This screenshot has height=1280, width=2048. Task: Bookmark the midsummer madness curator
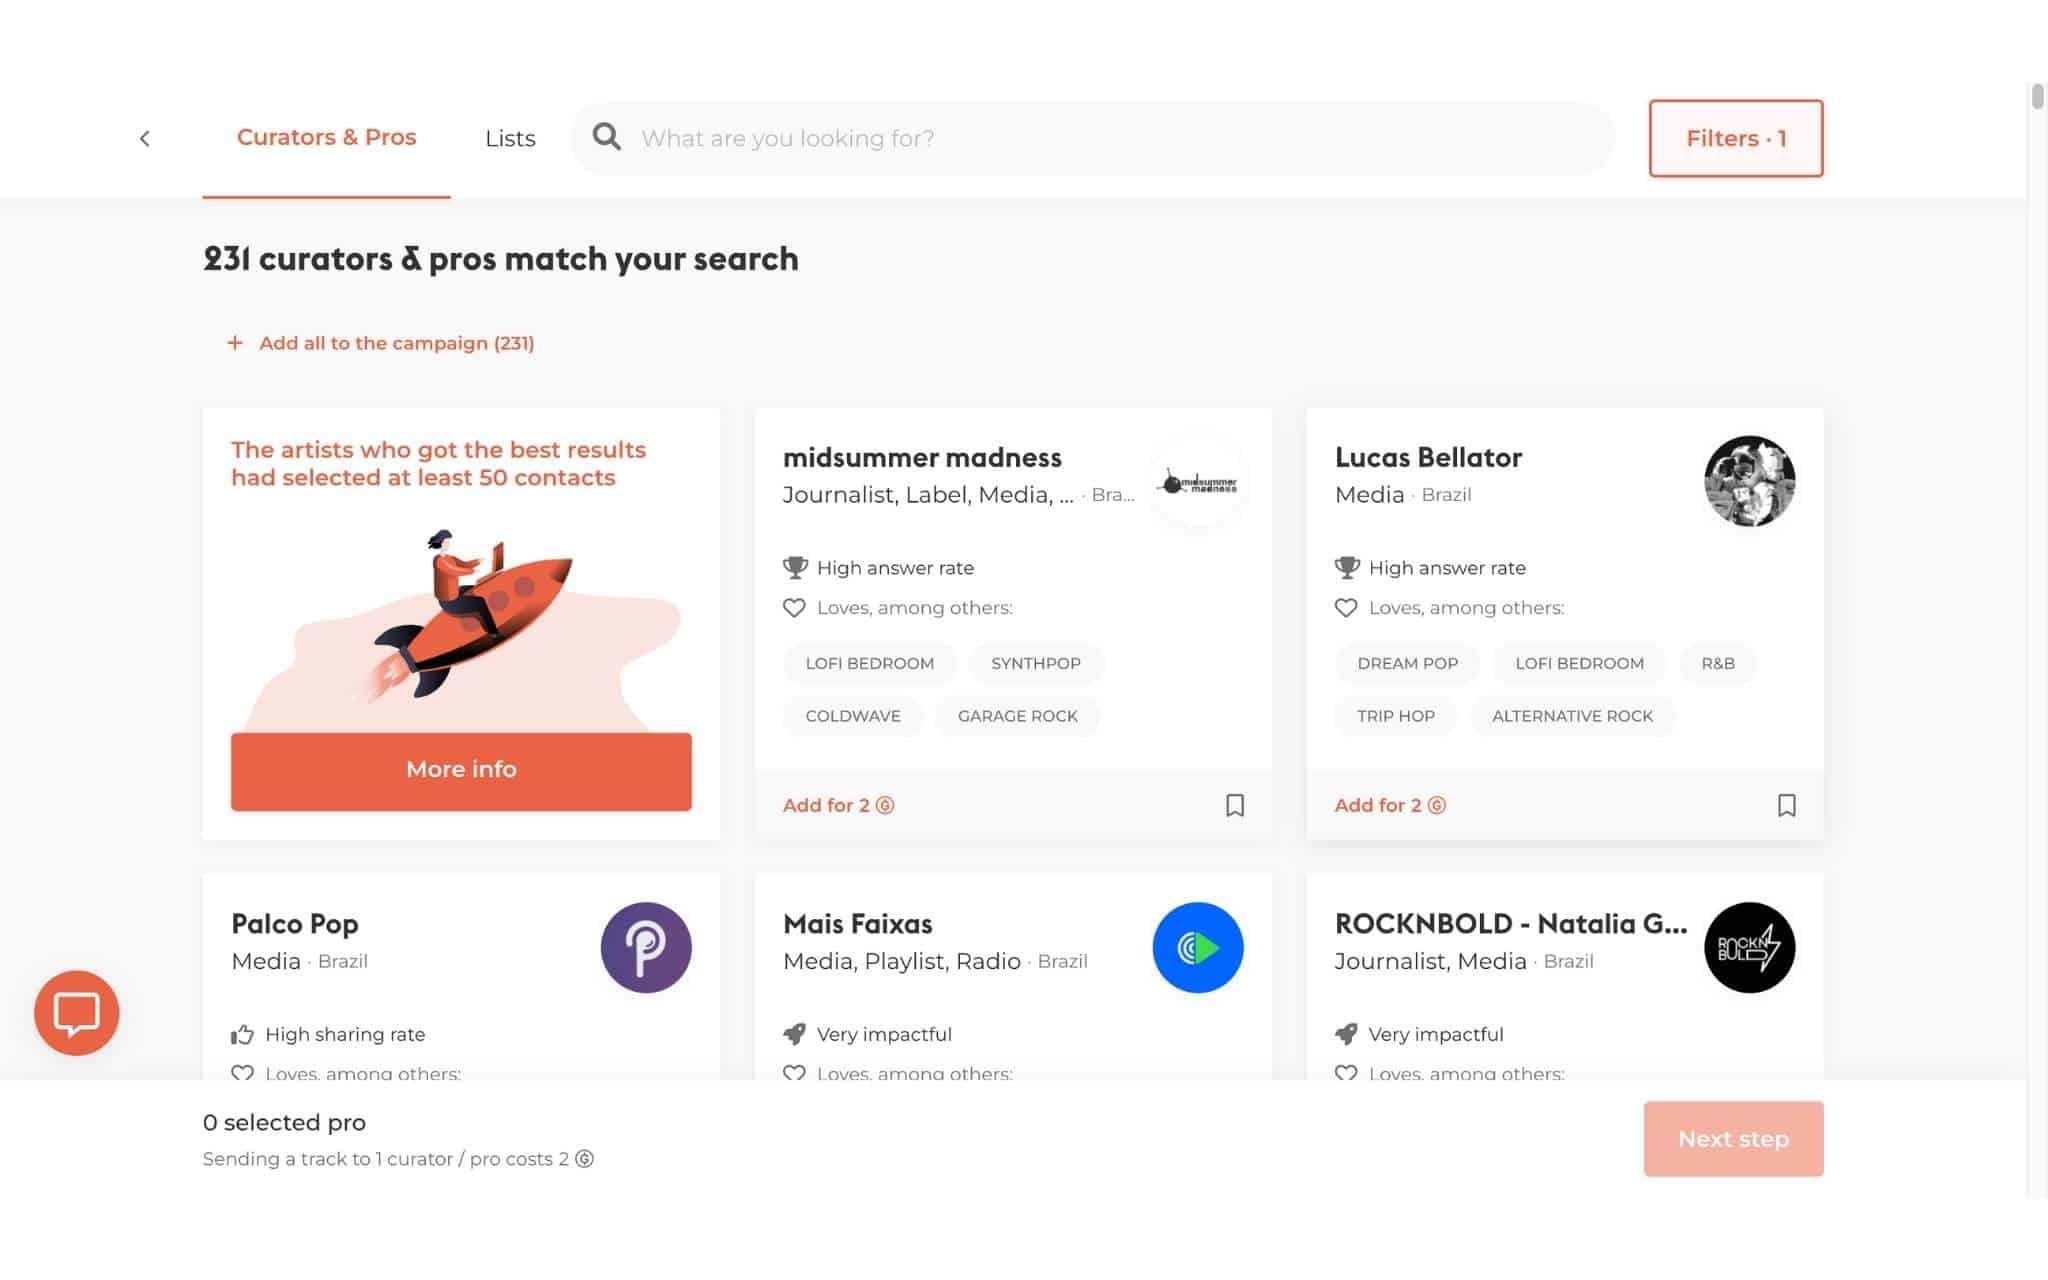(1235, 805)
